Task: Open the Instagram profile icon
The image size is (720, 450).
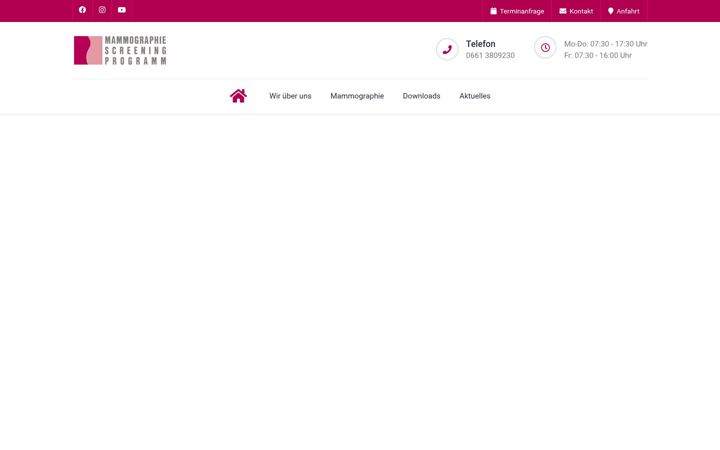Action: (x=102, y=10)
